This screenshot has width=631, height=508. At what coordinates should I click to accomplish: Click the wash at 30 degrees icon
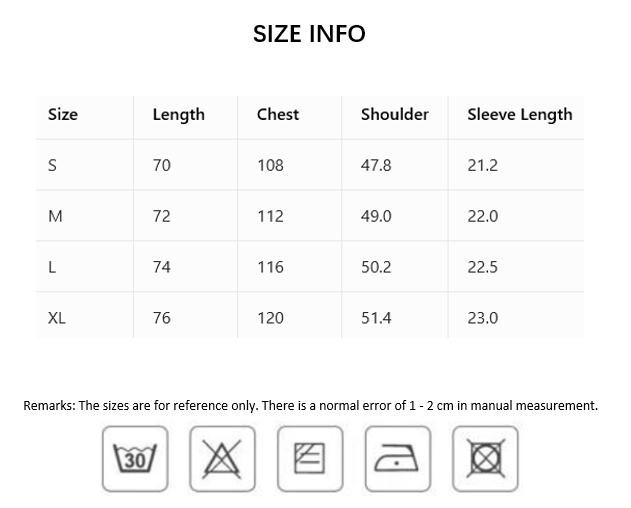click(135, 458)
